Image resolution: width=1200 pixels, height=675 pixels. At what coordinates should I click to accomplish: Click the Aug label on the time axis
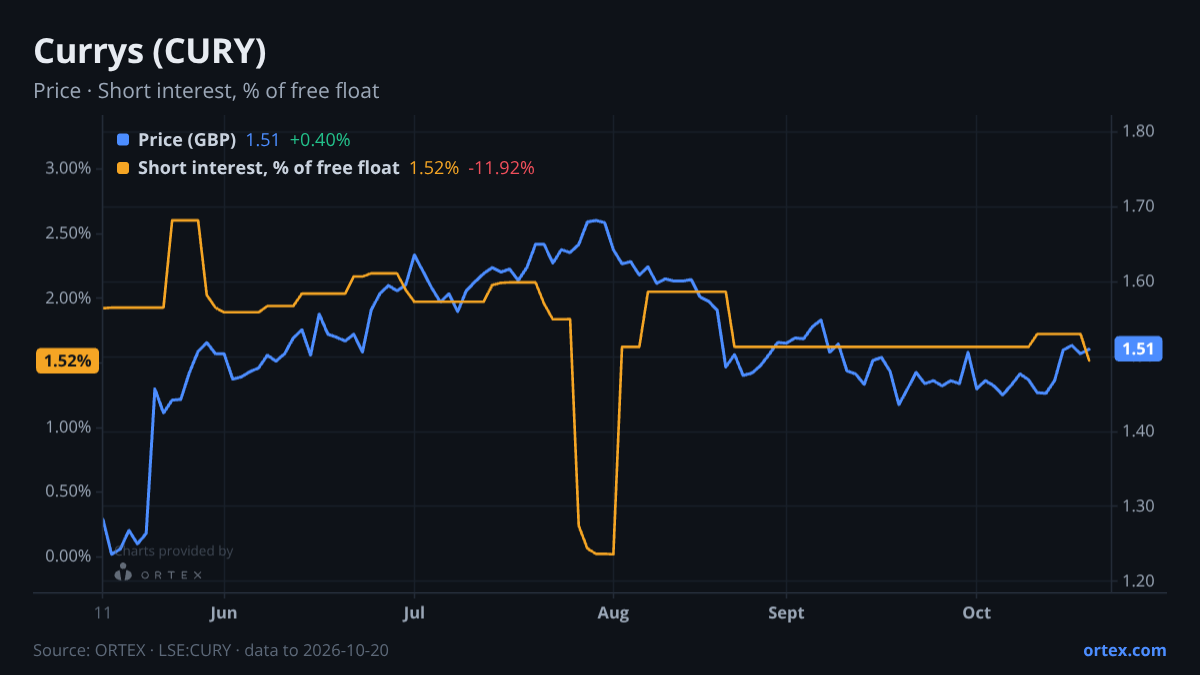613,612
